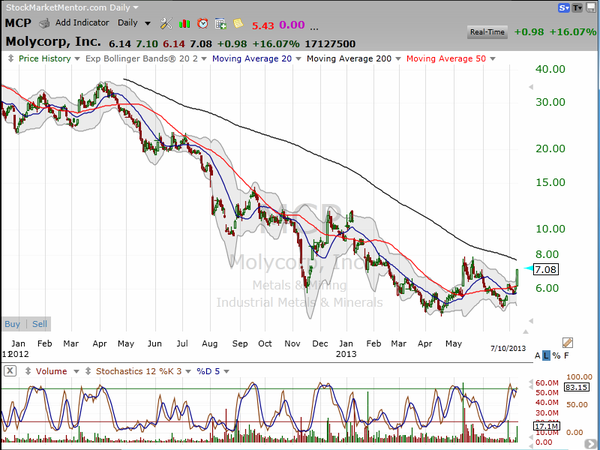
Task: Open StockMarketMentor.com Daily layout dropdown
Action: click(135, 8)
